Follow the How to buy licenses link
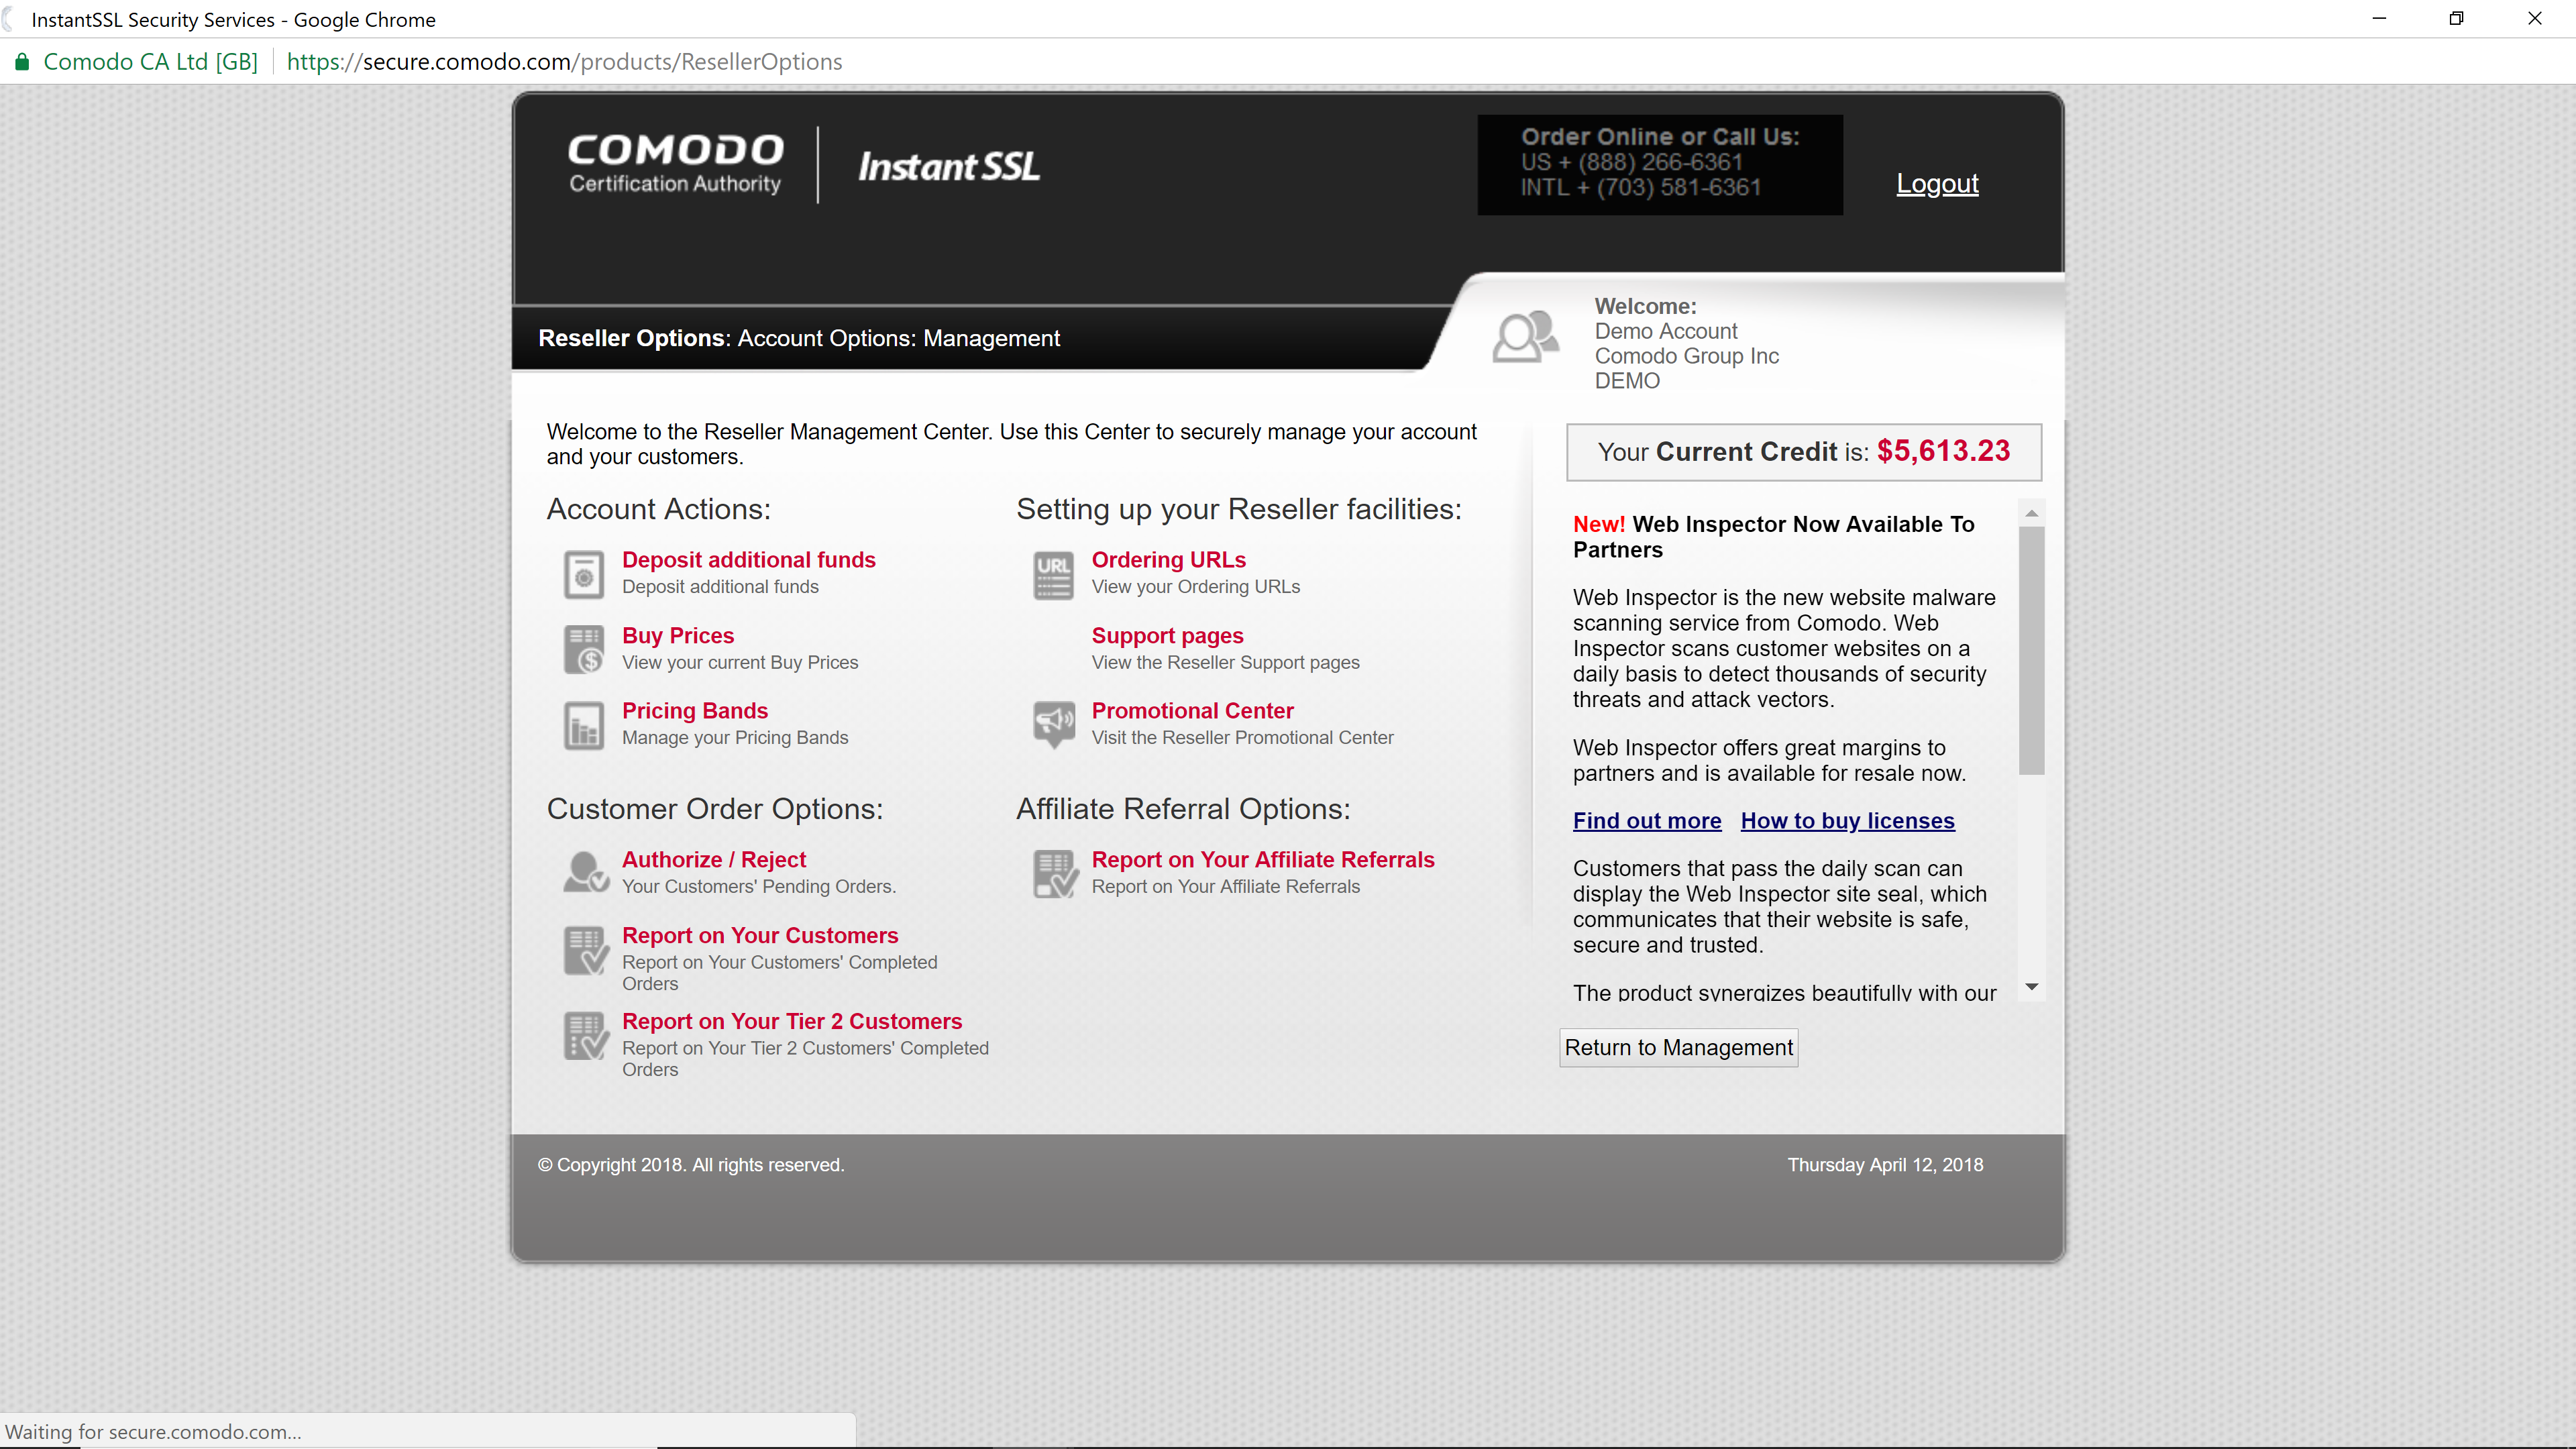This screenshot has height=1449, width=2576. click(1847, 821)
